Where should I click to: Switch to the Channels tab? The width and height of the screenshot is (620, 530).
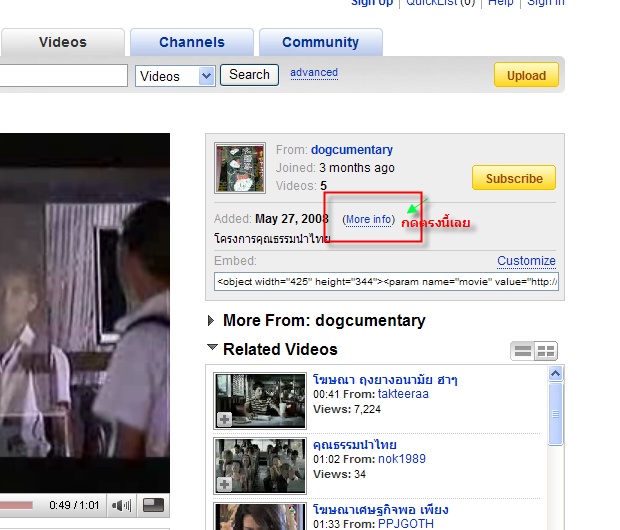[192, 42]
